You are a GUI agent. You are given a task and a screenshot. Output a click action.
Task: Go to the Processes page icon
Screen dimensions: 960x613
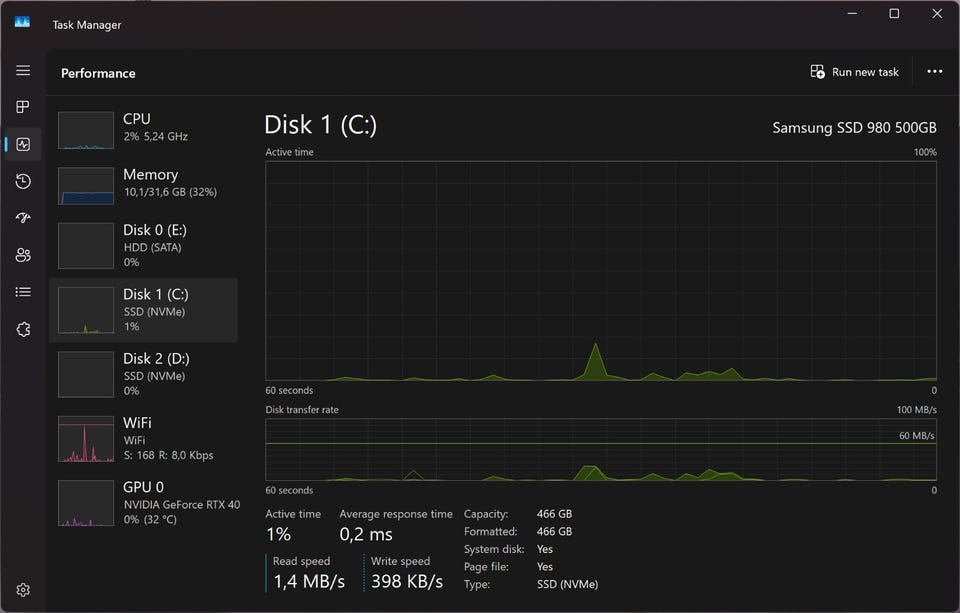click(x=23, y=107)
